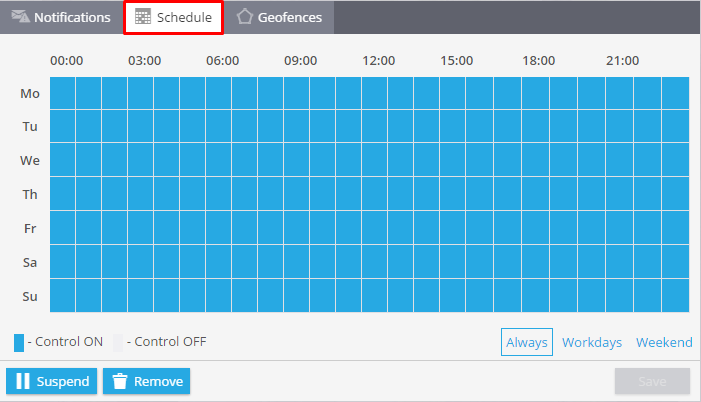Click the blue Control ON legend swatch
The image size is (701, 402).
click(x=19, y=342)
